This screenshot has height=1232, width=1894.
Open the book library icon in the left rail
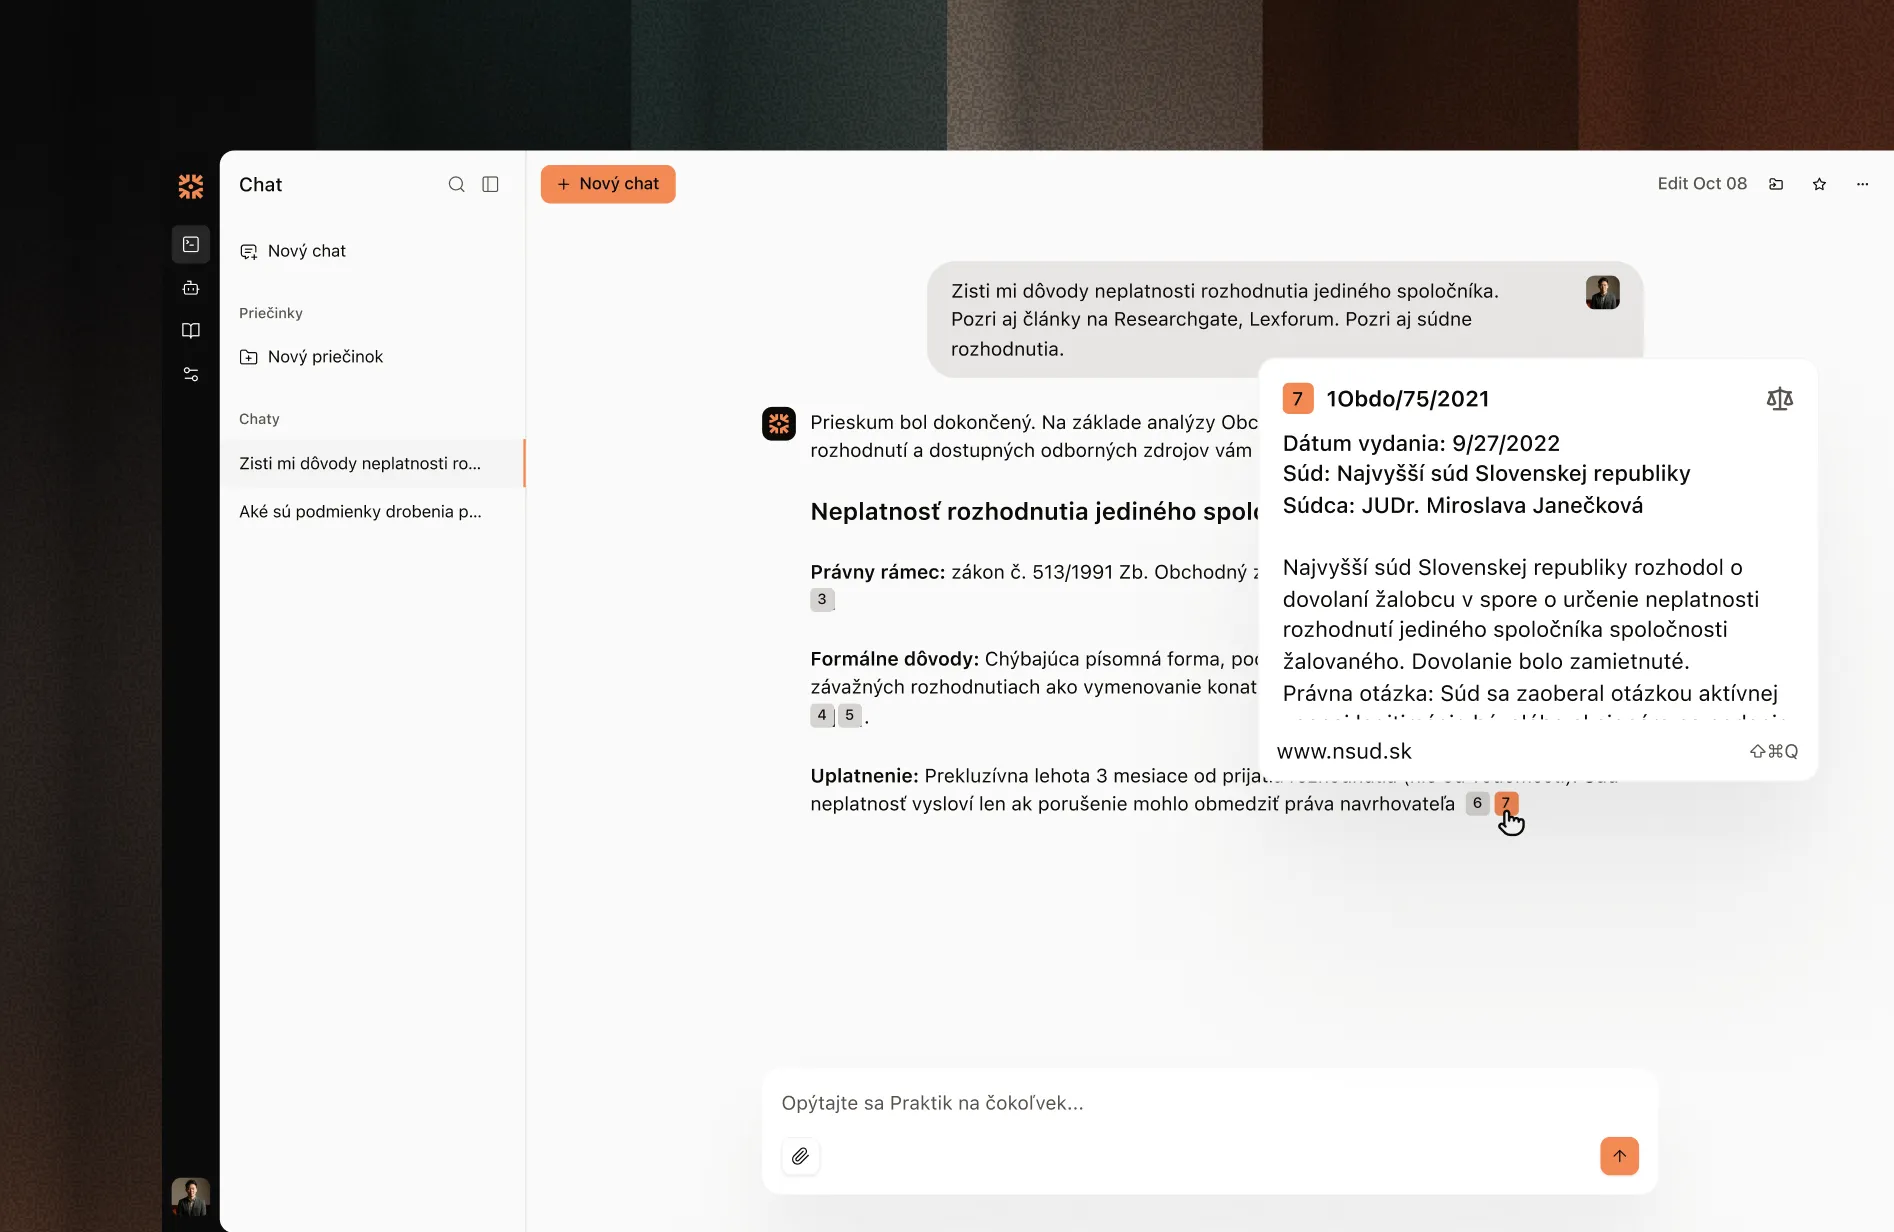191,331
